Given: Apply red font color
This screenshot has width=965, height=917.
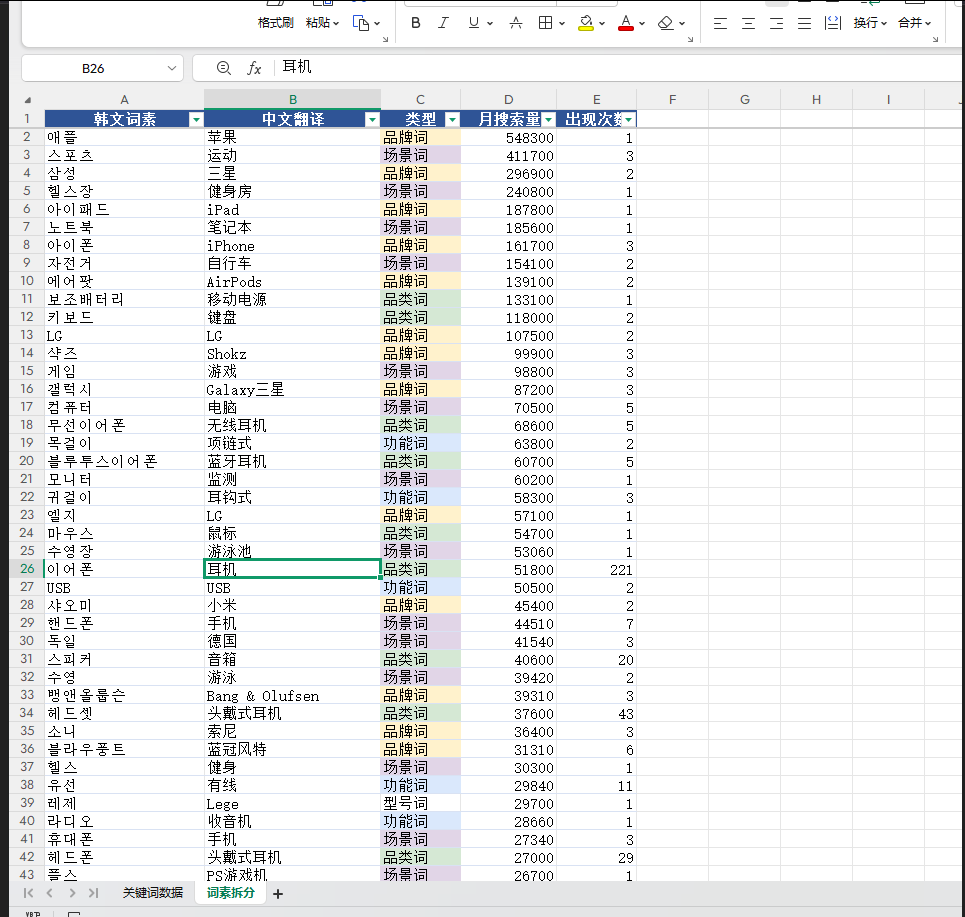Looking at the screenshot, I should pos(626,23).
